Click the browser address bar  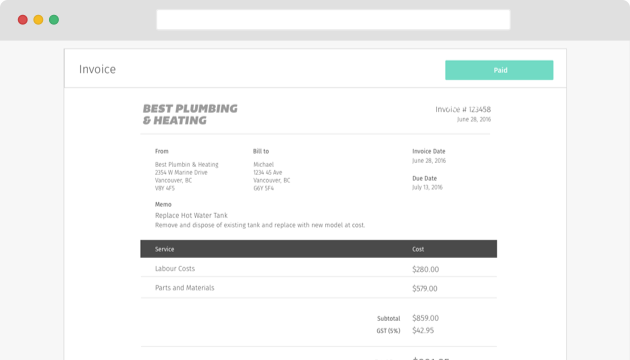pos(333,20)
